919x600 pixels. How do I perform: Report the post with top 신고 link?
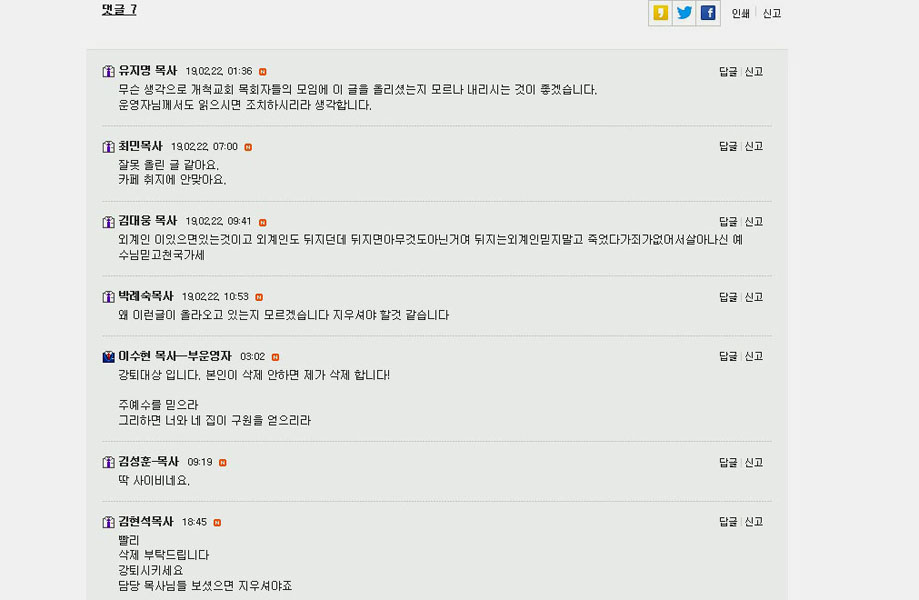(x=771, y=13)
